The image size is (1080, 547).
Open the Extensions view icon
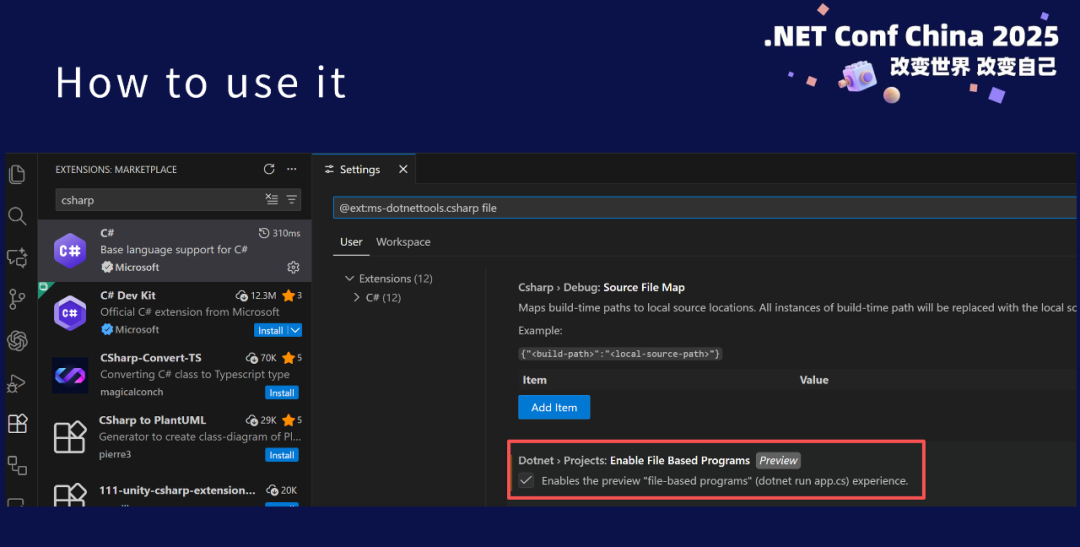[x=17, y=424]
